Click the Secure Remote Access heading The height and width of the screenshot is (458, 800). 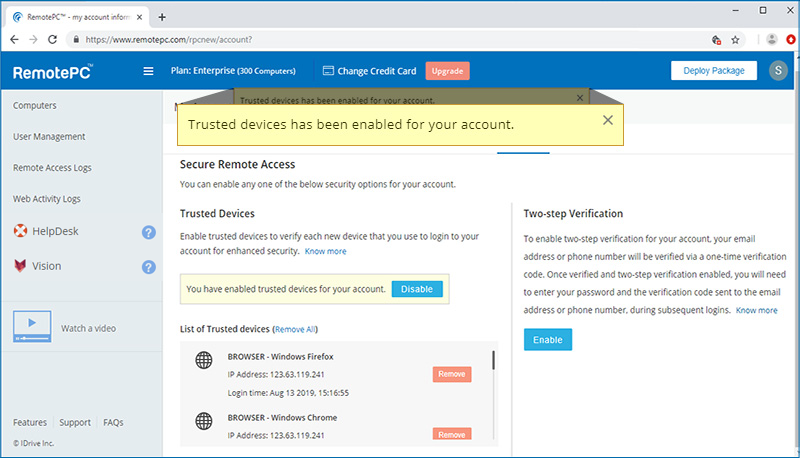click(x=237, y=164)
